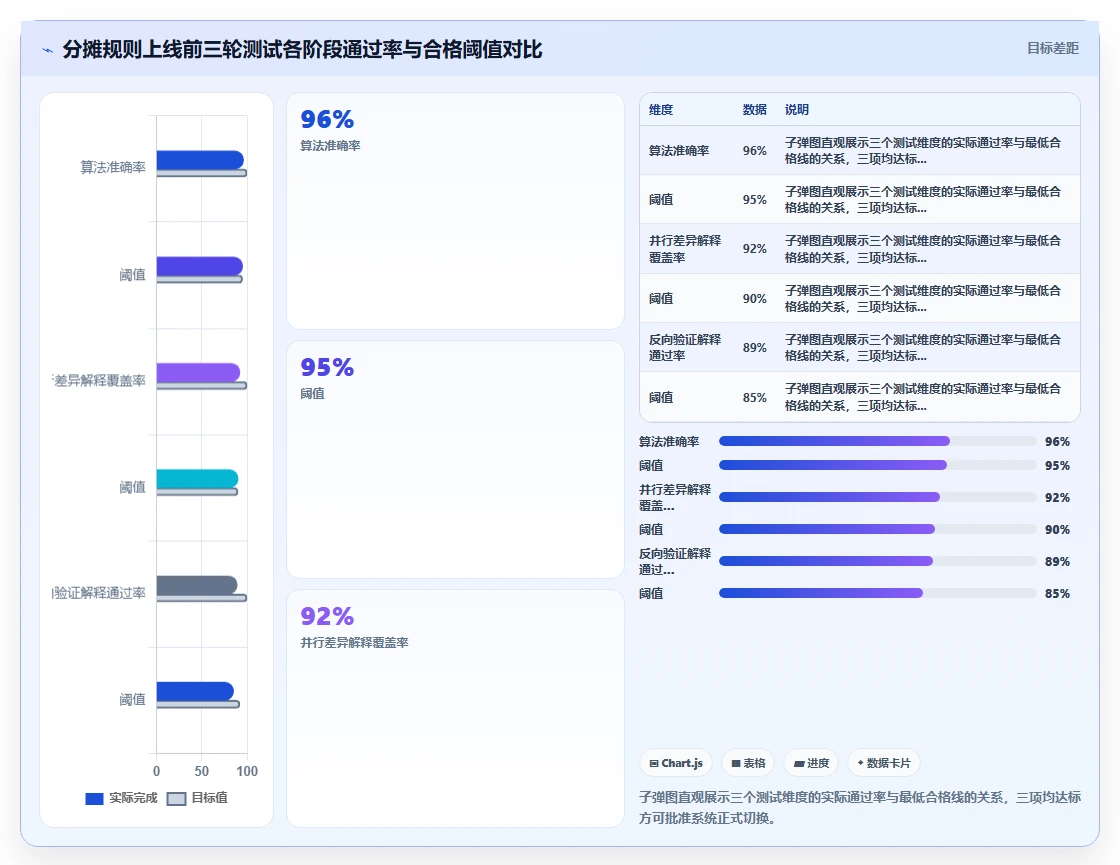Select the 96% value in the table
1120x865 pixels.
tap(754, 151)
